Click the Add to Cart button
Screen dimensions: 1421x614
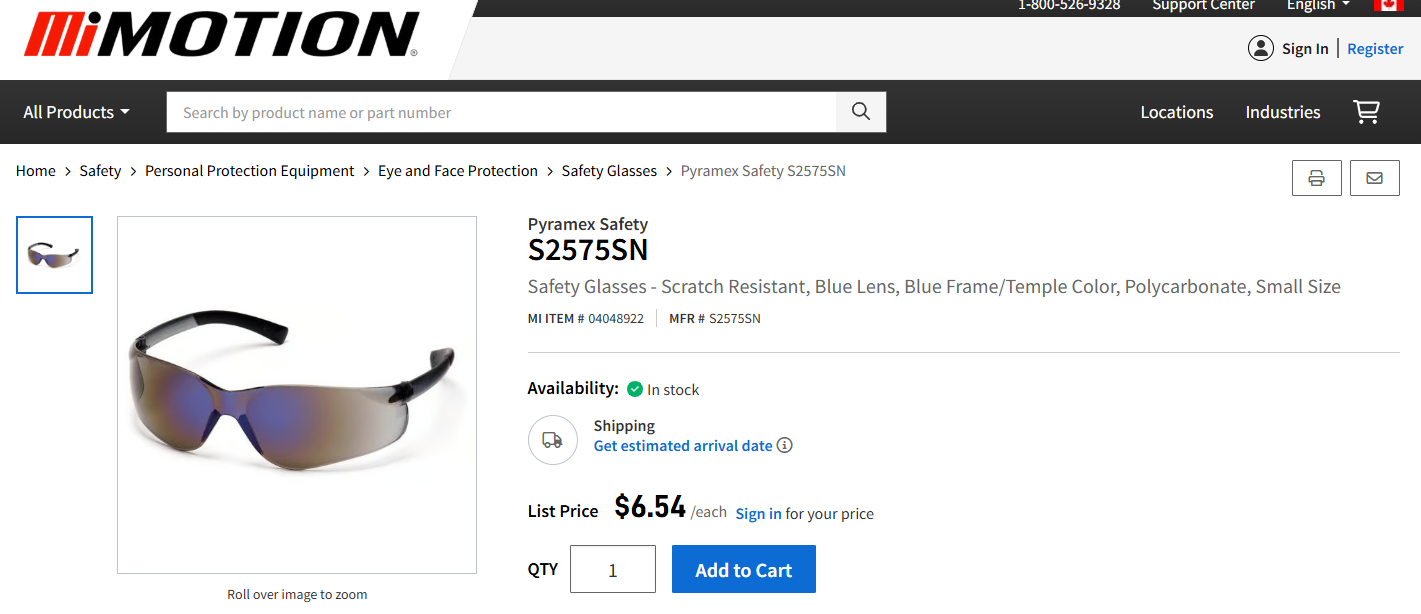(743, 568)
